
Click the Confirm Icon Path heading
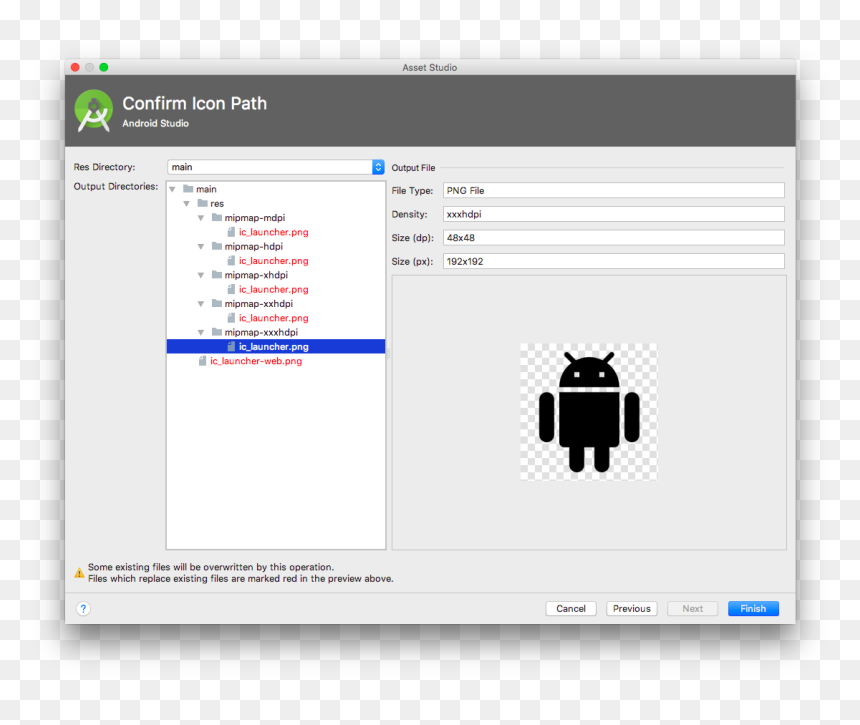coord(194,103)
